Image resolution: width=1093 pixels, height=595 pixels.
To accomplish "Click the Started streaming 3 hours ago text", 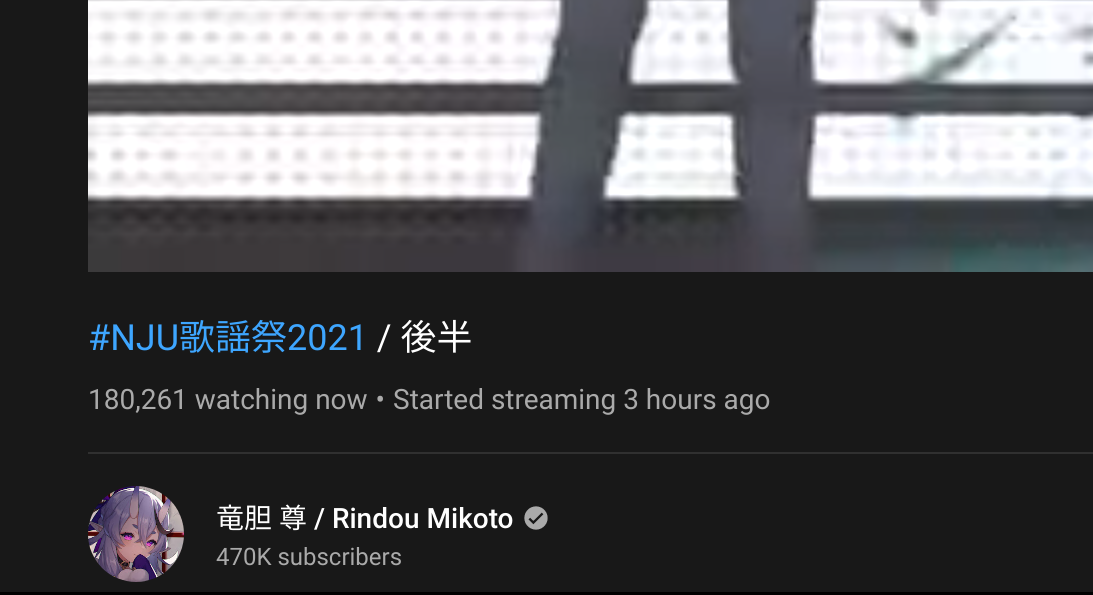I will click(x=581, y=400).
